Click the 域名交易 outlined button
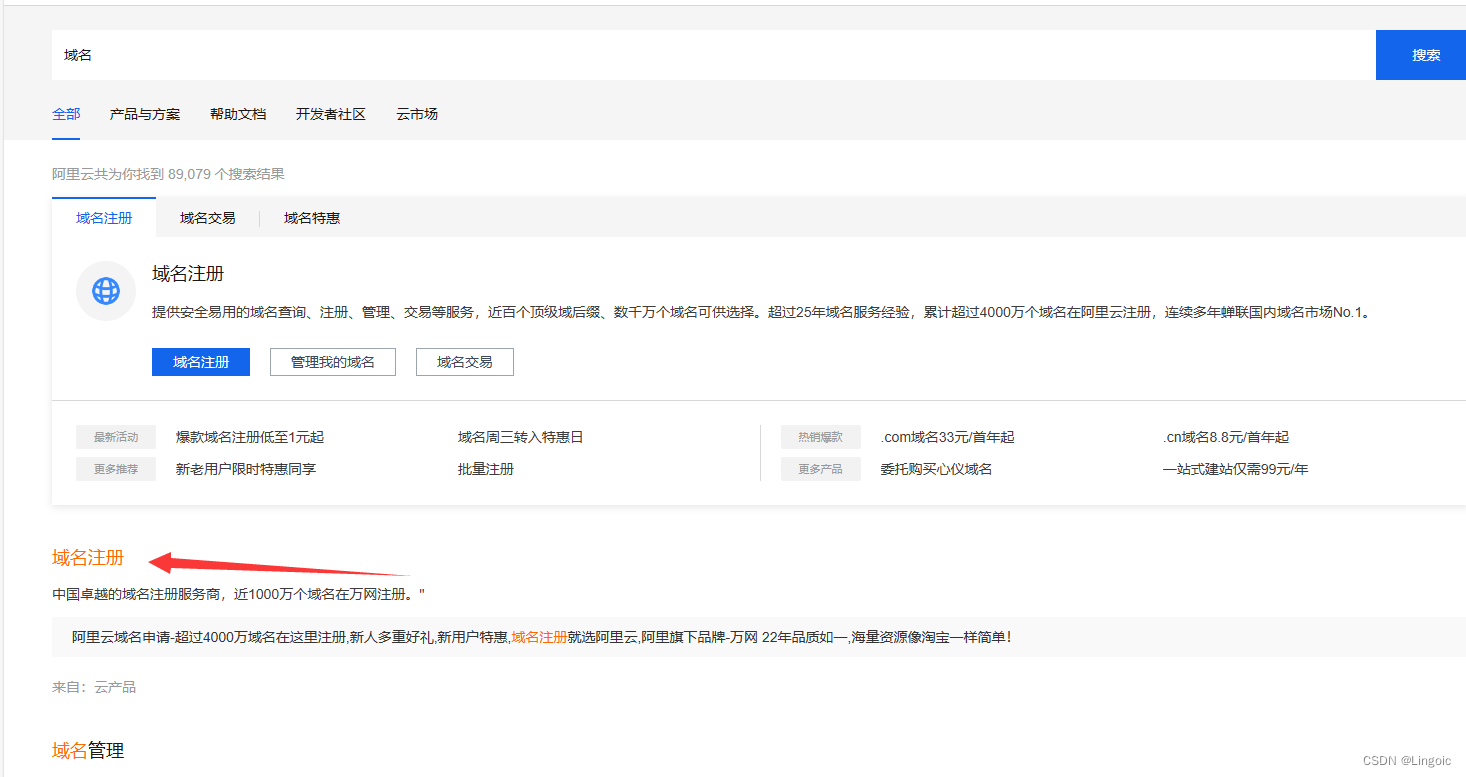 (465, 362)
